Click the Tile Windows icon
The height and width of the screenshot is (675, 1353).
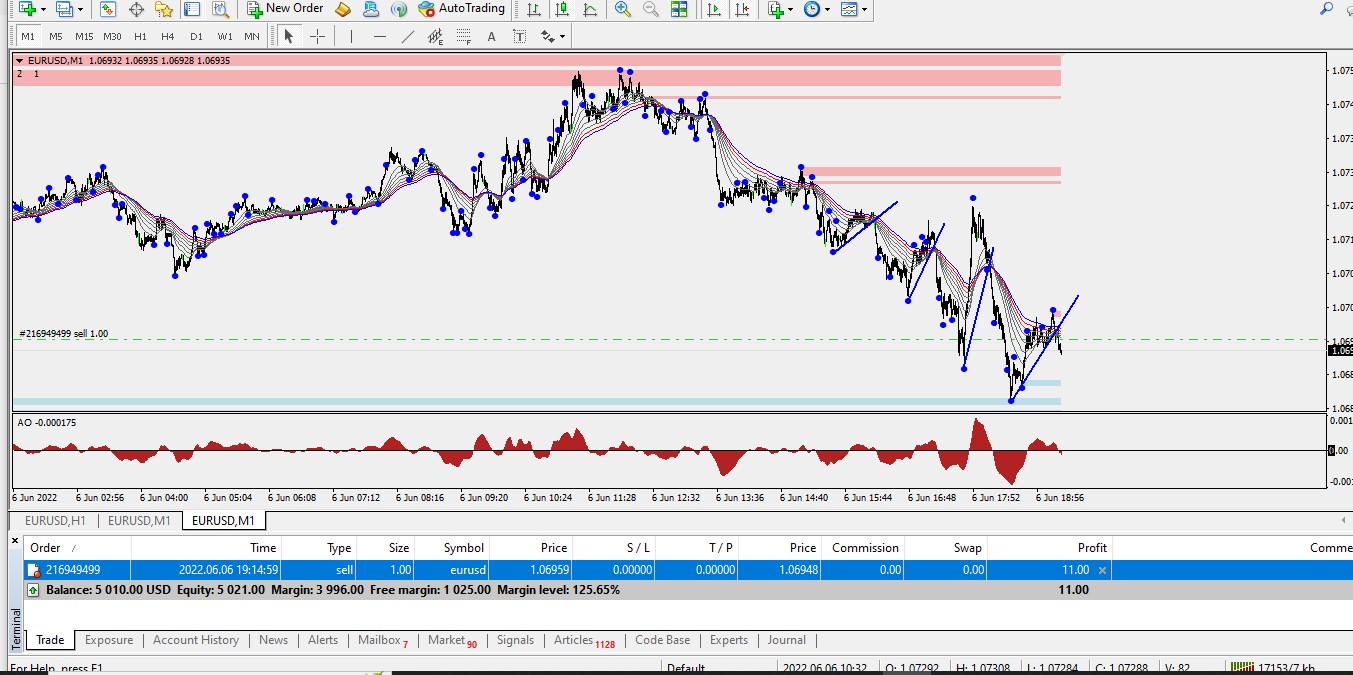[679, 9]
